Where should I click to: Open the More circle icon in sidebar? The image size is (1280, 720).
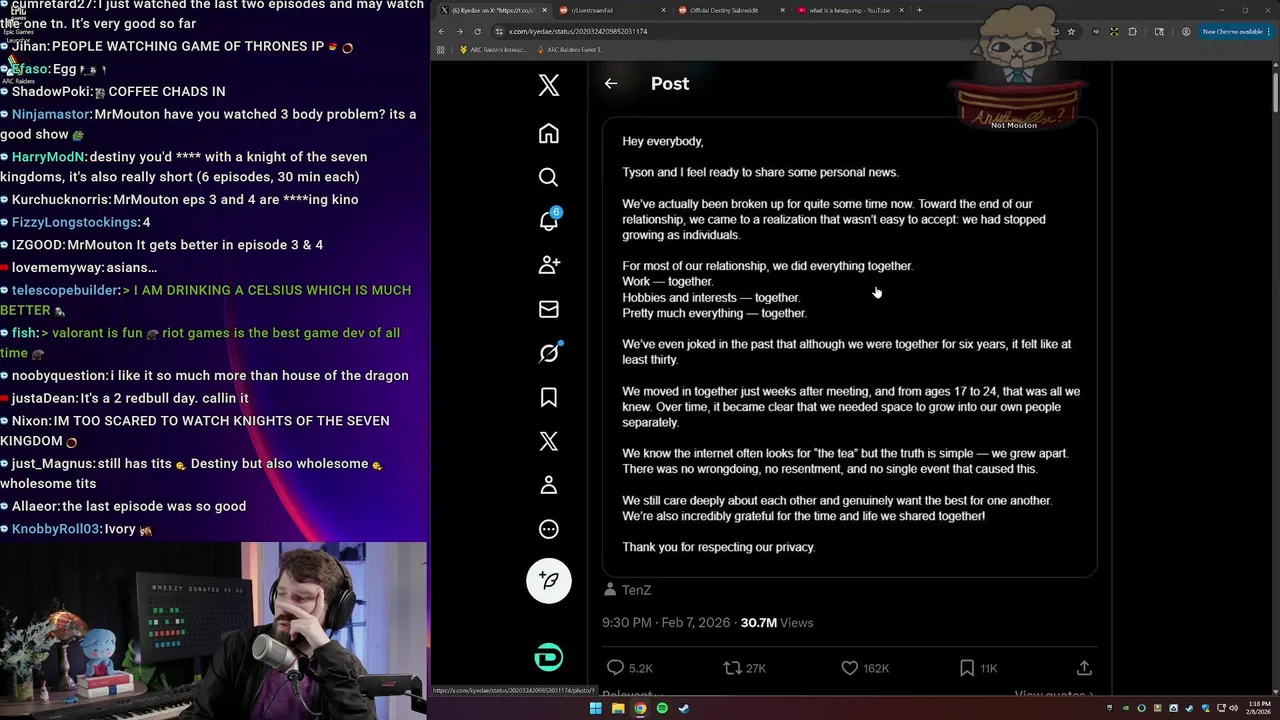pyautogui.click(x=548, y=529)
